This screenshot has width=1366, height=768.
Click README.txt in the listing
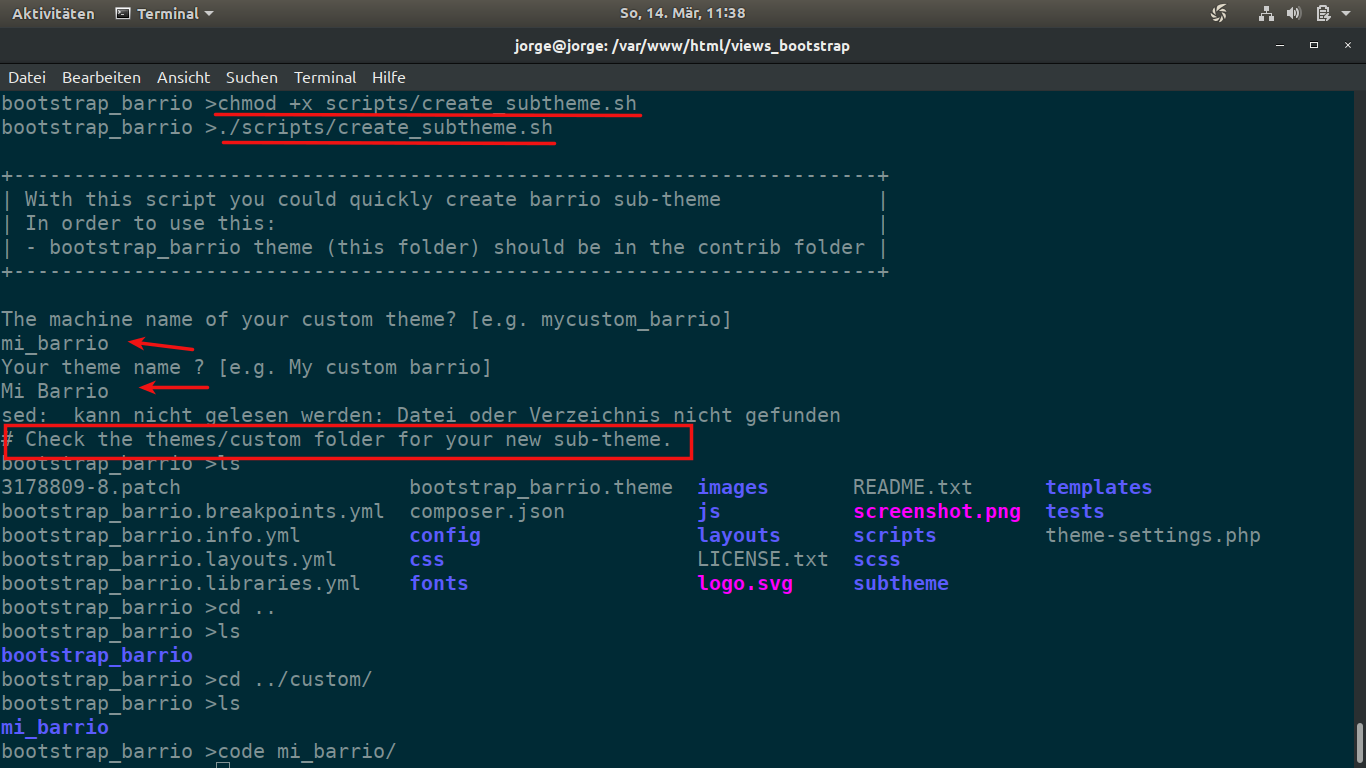point(913,487)
